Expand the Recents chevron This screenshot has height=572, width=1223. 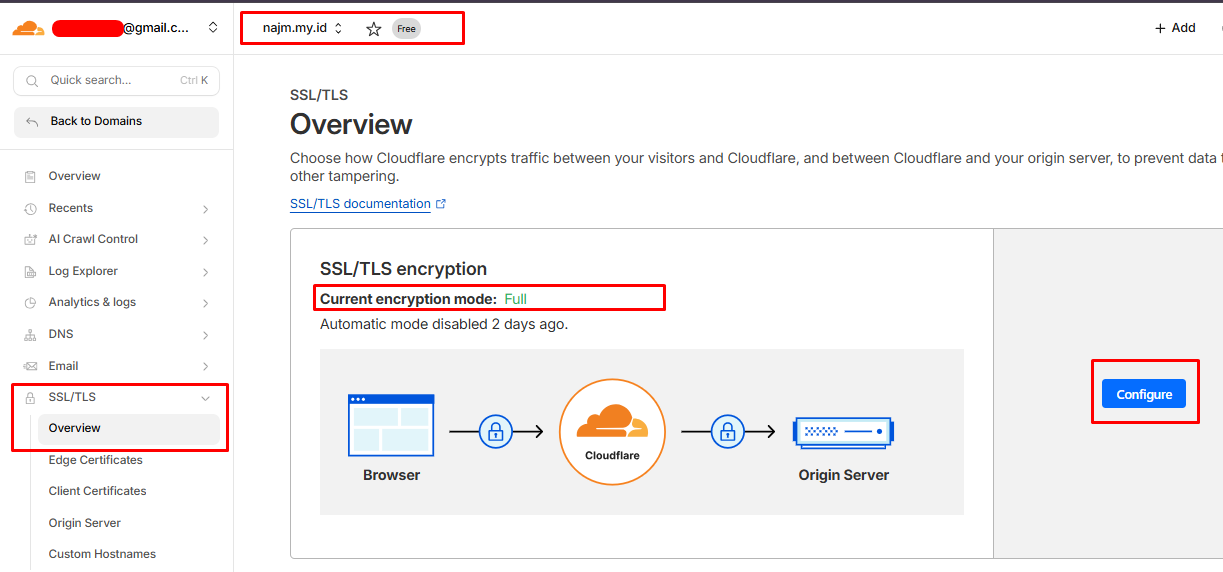205,209
